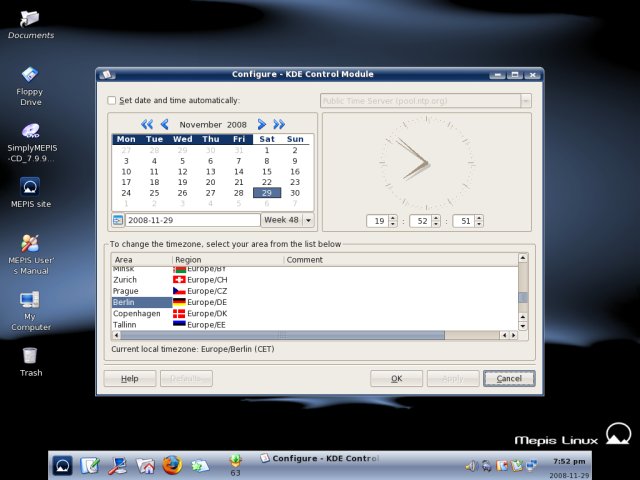640x480 pixels.
Task: Select November 30 in the calendar
Action: (295, 193)
